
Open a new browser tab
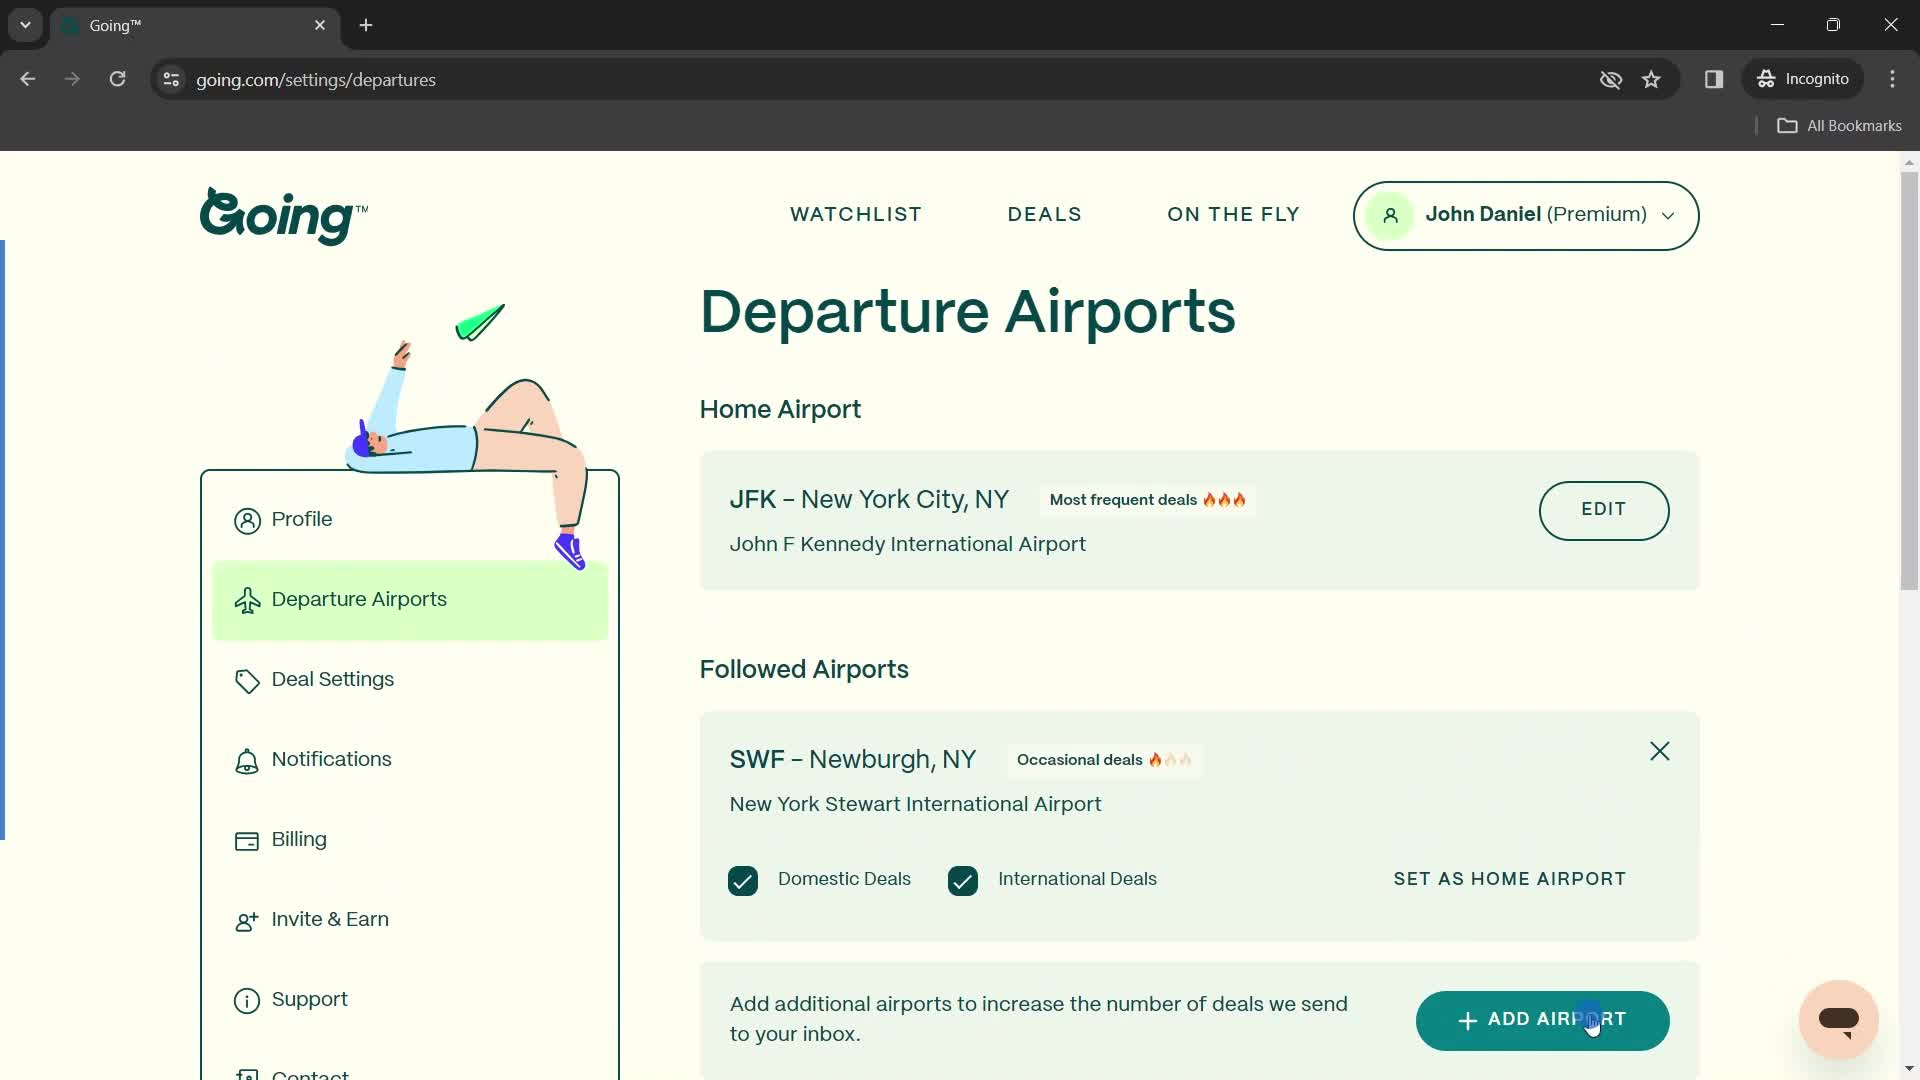[x=366, y=25]
